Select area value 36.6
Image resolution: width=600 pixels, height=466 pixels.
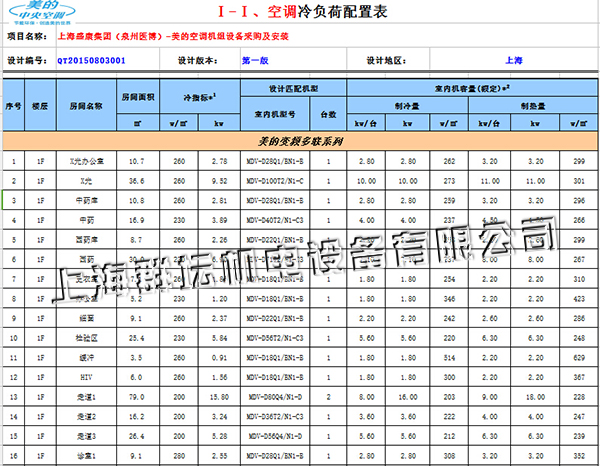pos(137,181)
